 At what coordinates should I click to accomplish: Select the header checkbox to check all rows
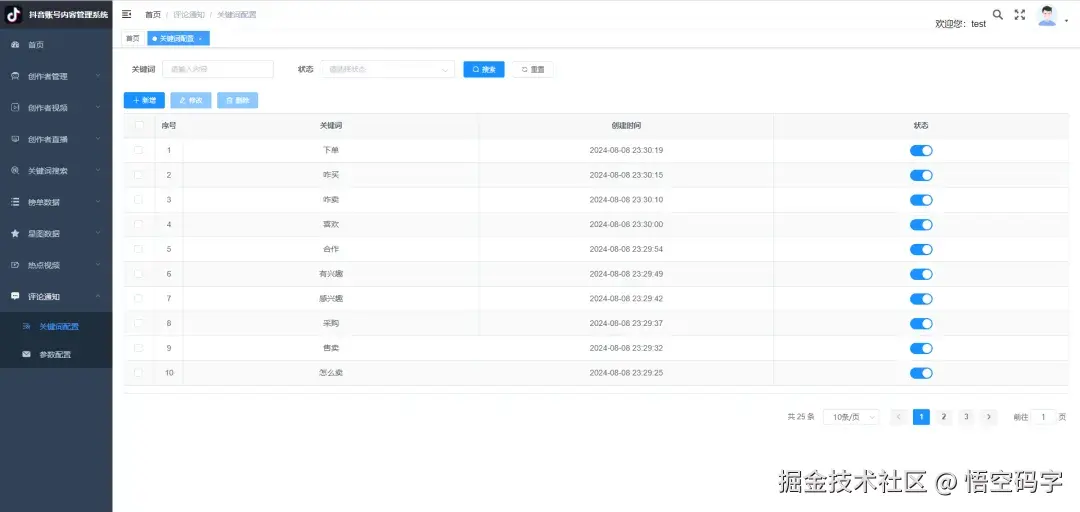(139, 125)
